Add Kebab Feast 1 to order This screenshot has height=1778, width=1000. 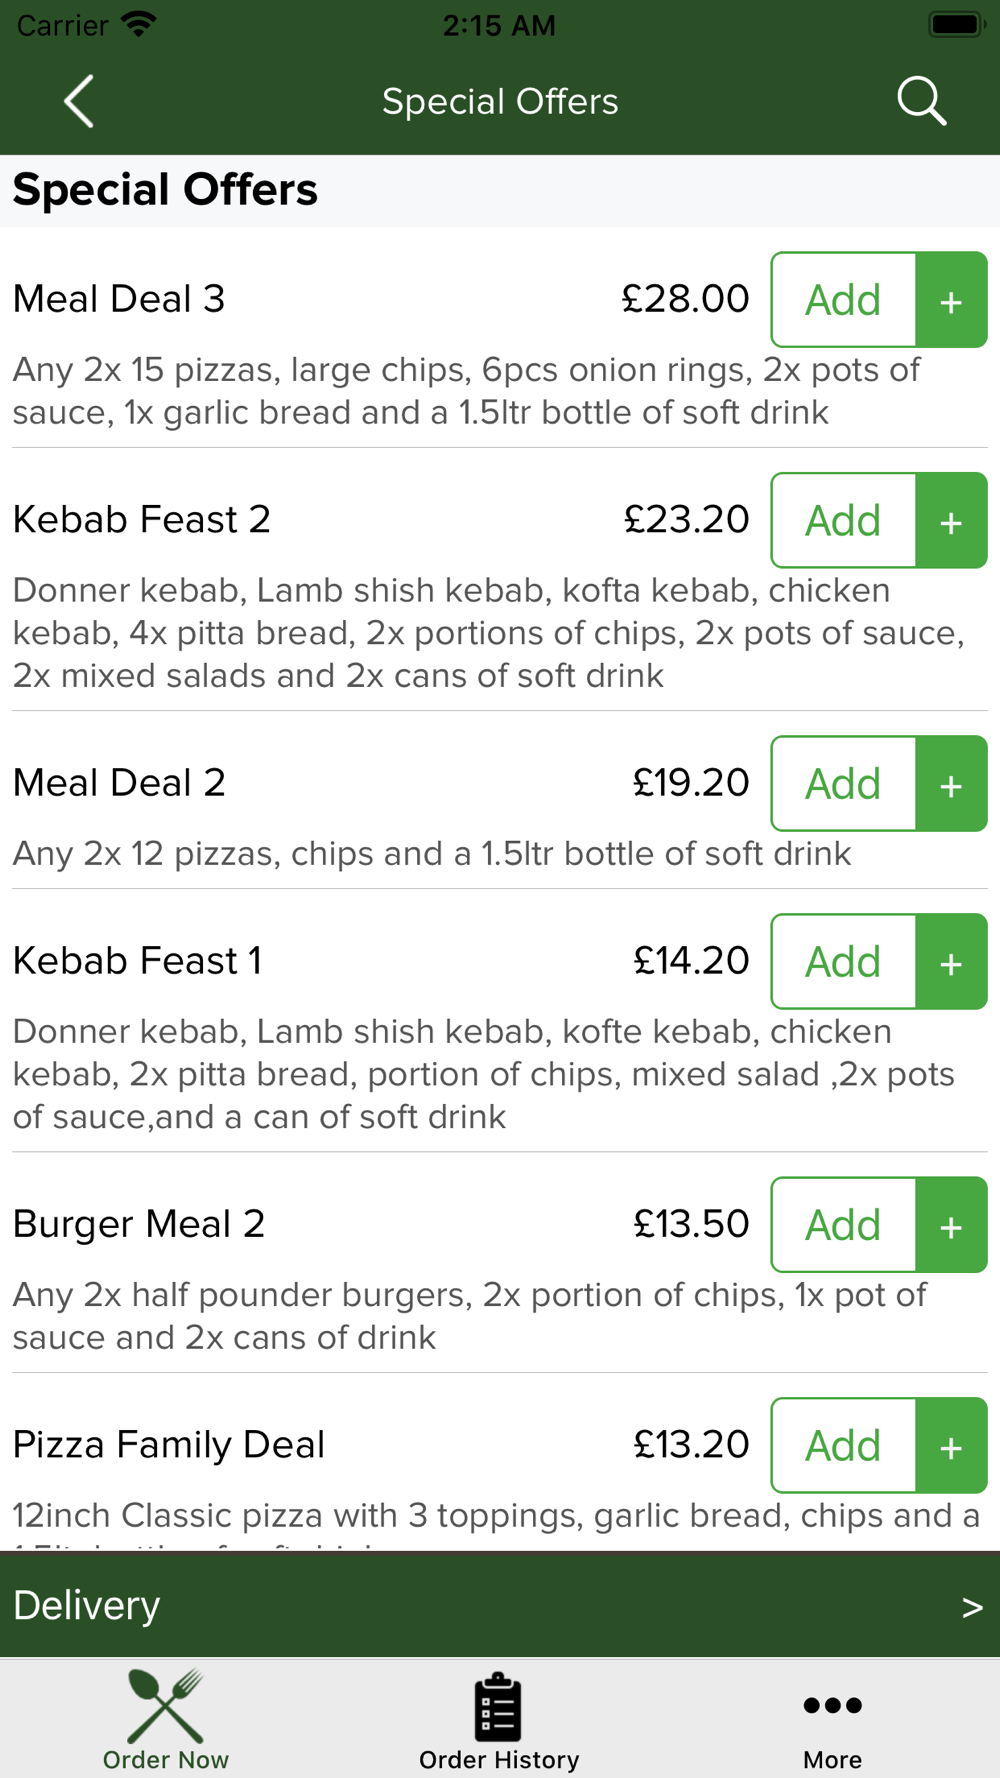pos(844,962)
